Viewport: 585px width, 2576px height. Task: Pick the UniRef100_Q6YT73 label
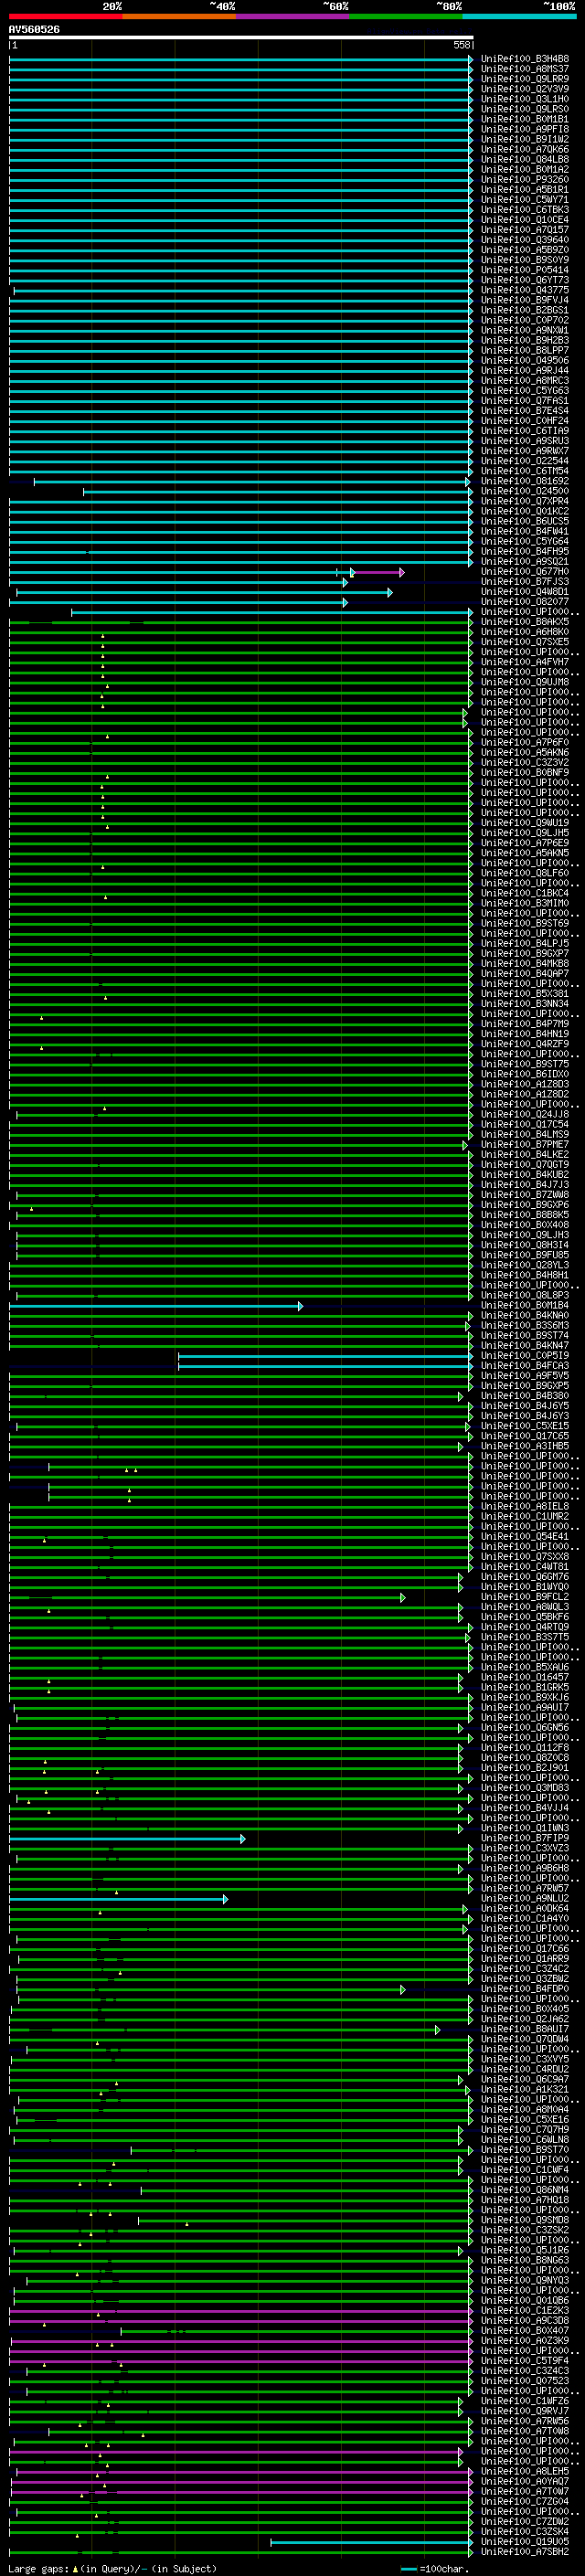[524, 280]
